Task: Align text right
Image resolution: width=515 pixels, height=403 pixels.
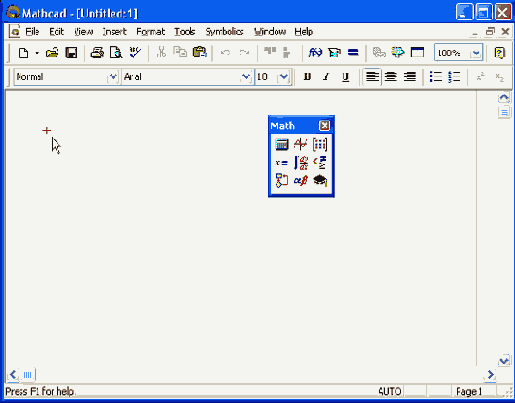Action: 410,77
